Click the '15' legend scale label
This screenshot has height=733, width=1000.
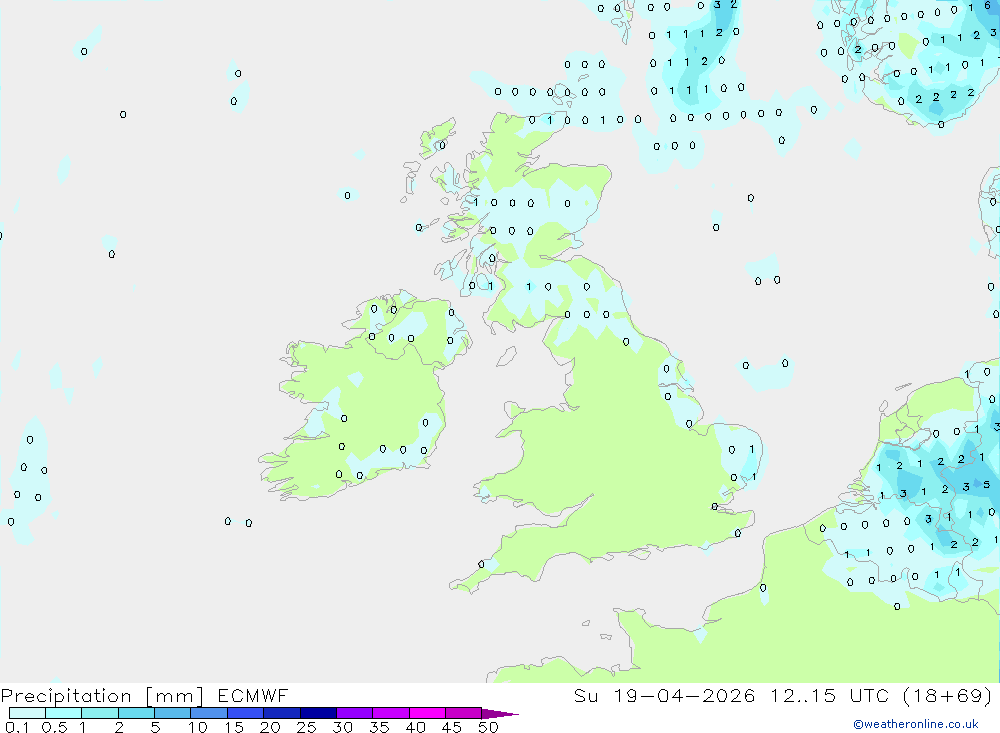pyautogui.click(x=233, y=727)
